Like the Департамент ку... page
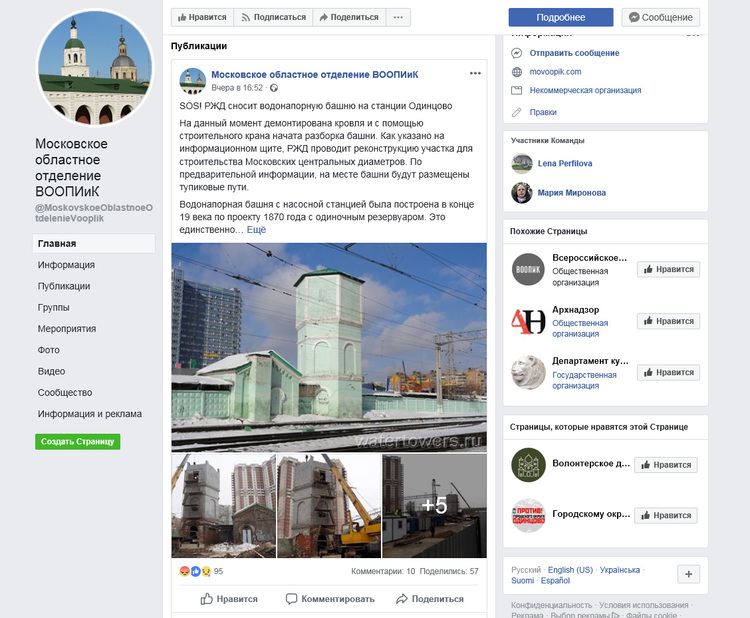The image size is (750, 618). pyautogui.click(x=668, y=372)
